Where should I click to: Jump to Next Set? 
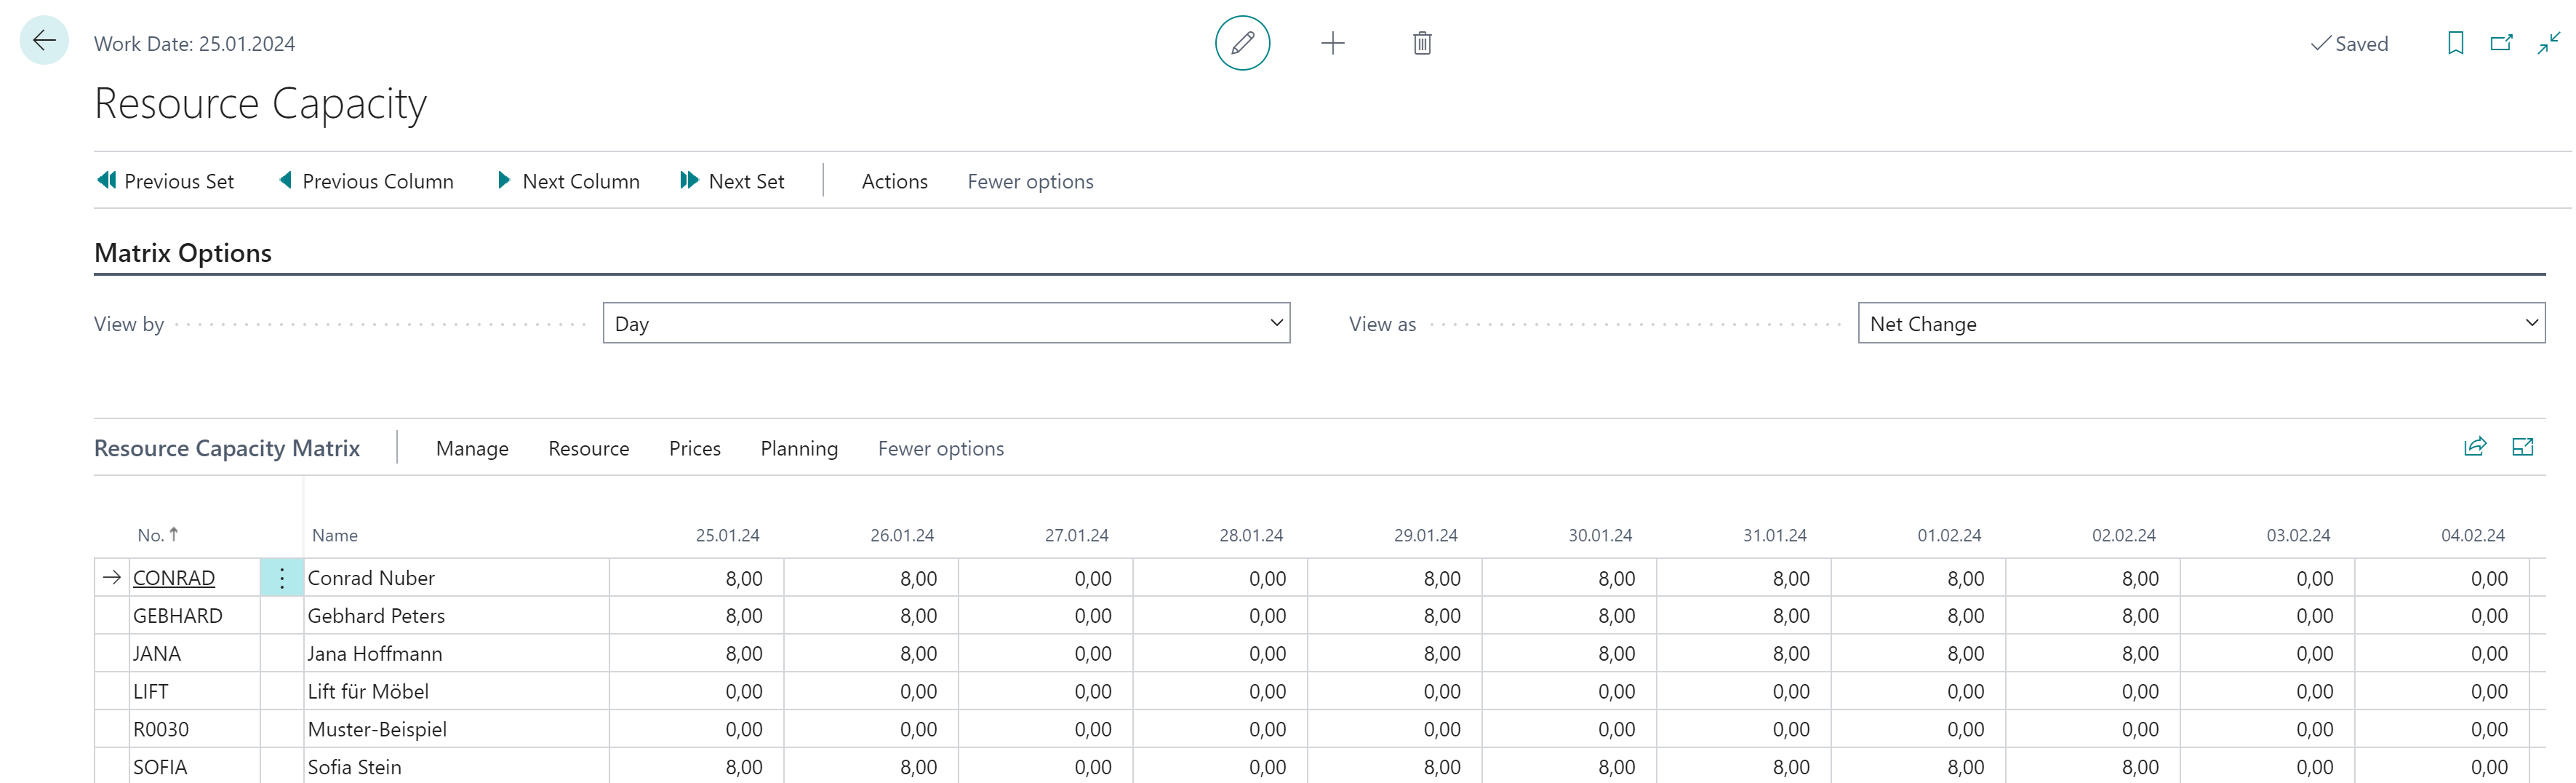pos(732,181)
